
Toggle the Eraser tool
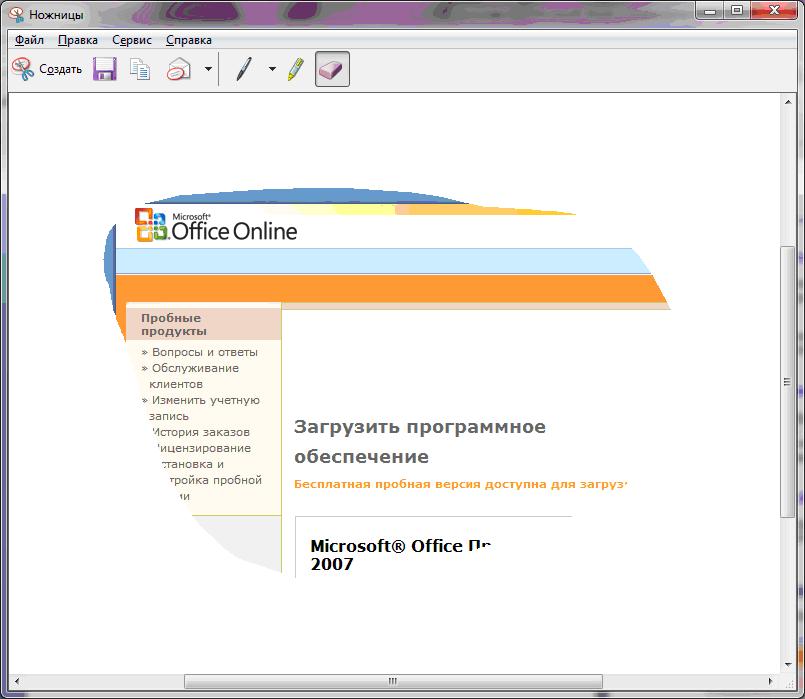tap(332, 69)
